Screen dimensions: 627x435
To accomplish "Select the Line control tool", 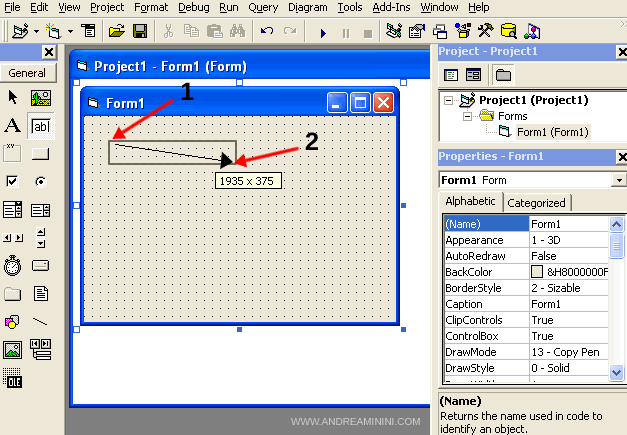I will point(40,321).
